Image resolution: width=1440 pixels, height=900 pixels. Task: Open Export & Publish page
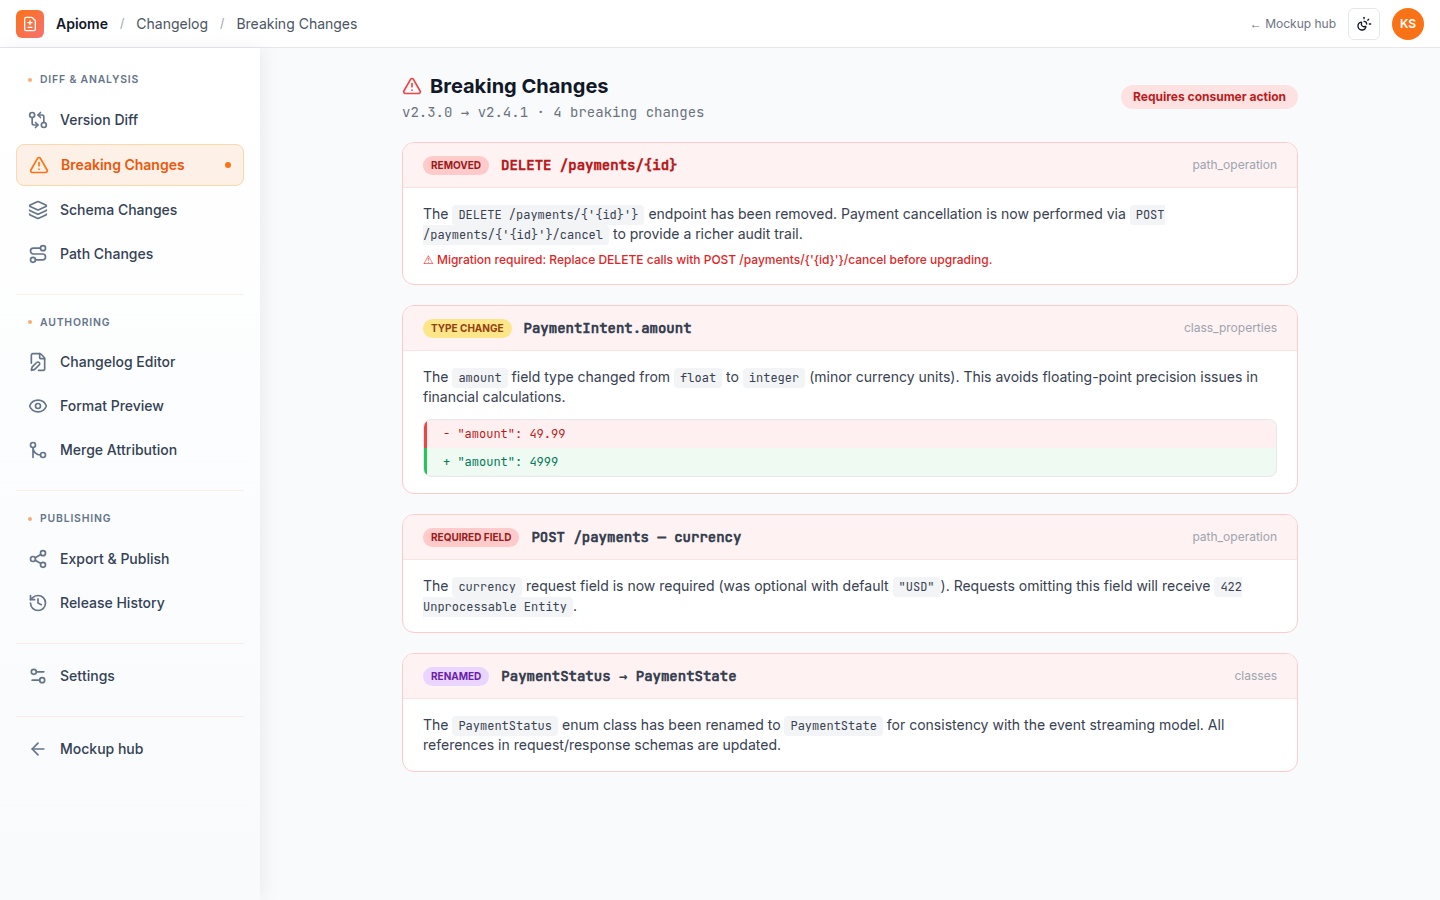pyautogui.click(x=130, y=559)
